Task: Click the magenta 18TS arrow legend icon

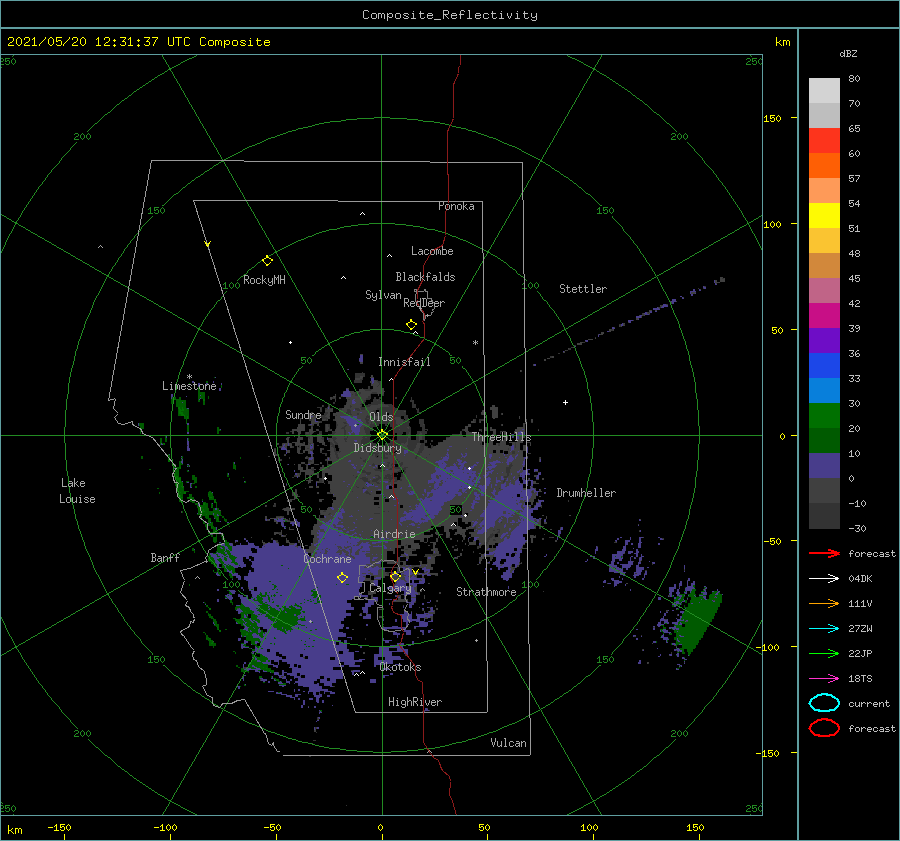Action: click(x=824, y=678)
